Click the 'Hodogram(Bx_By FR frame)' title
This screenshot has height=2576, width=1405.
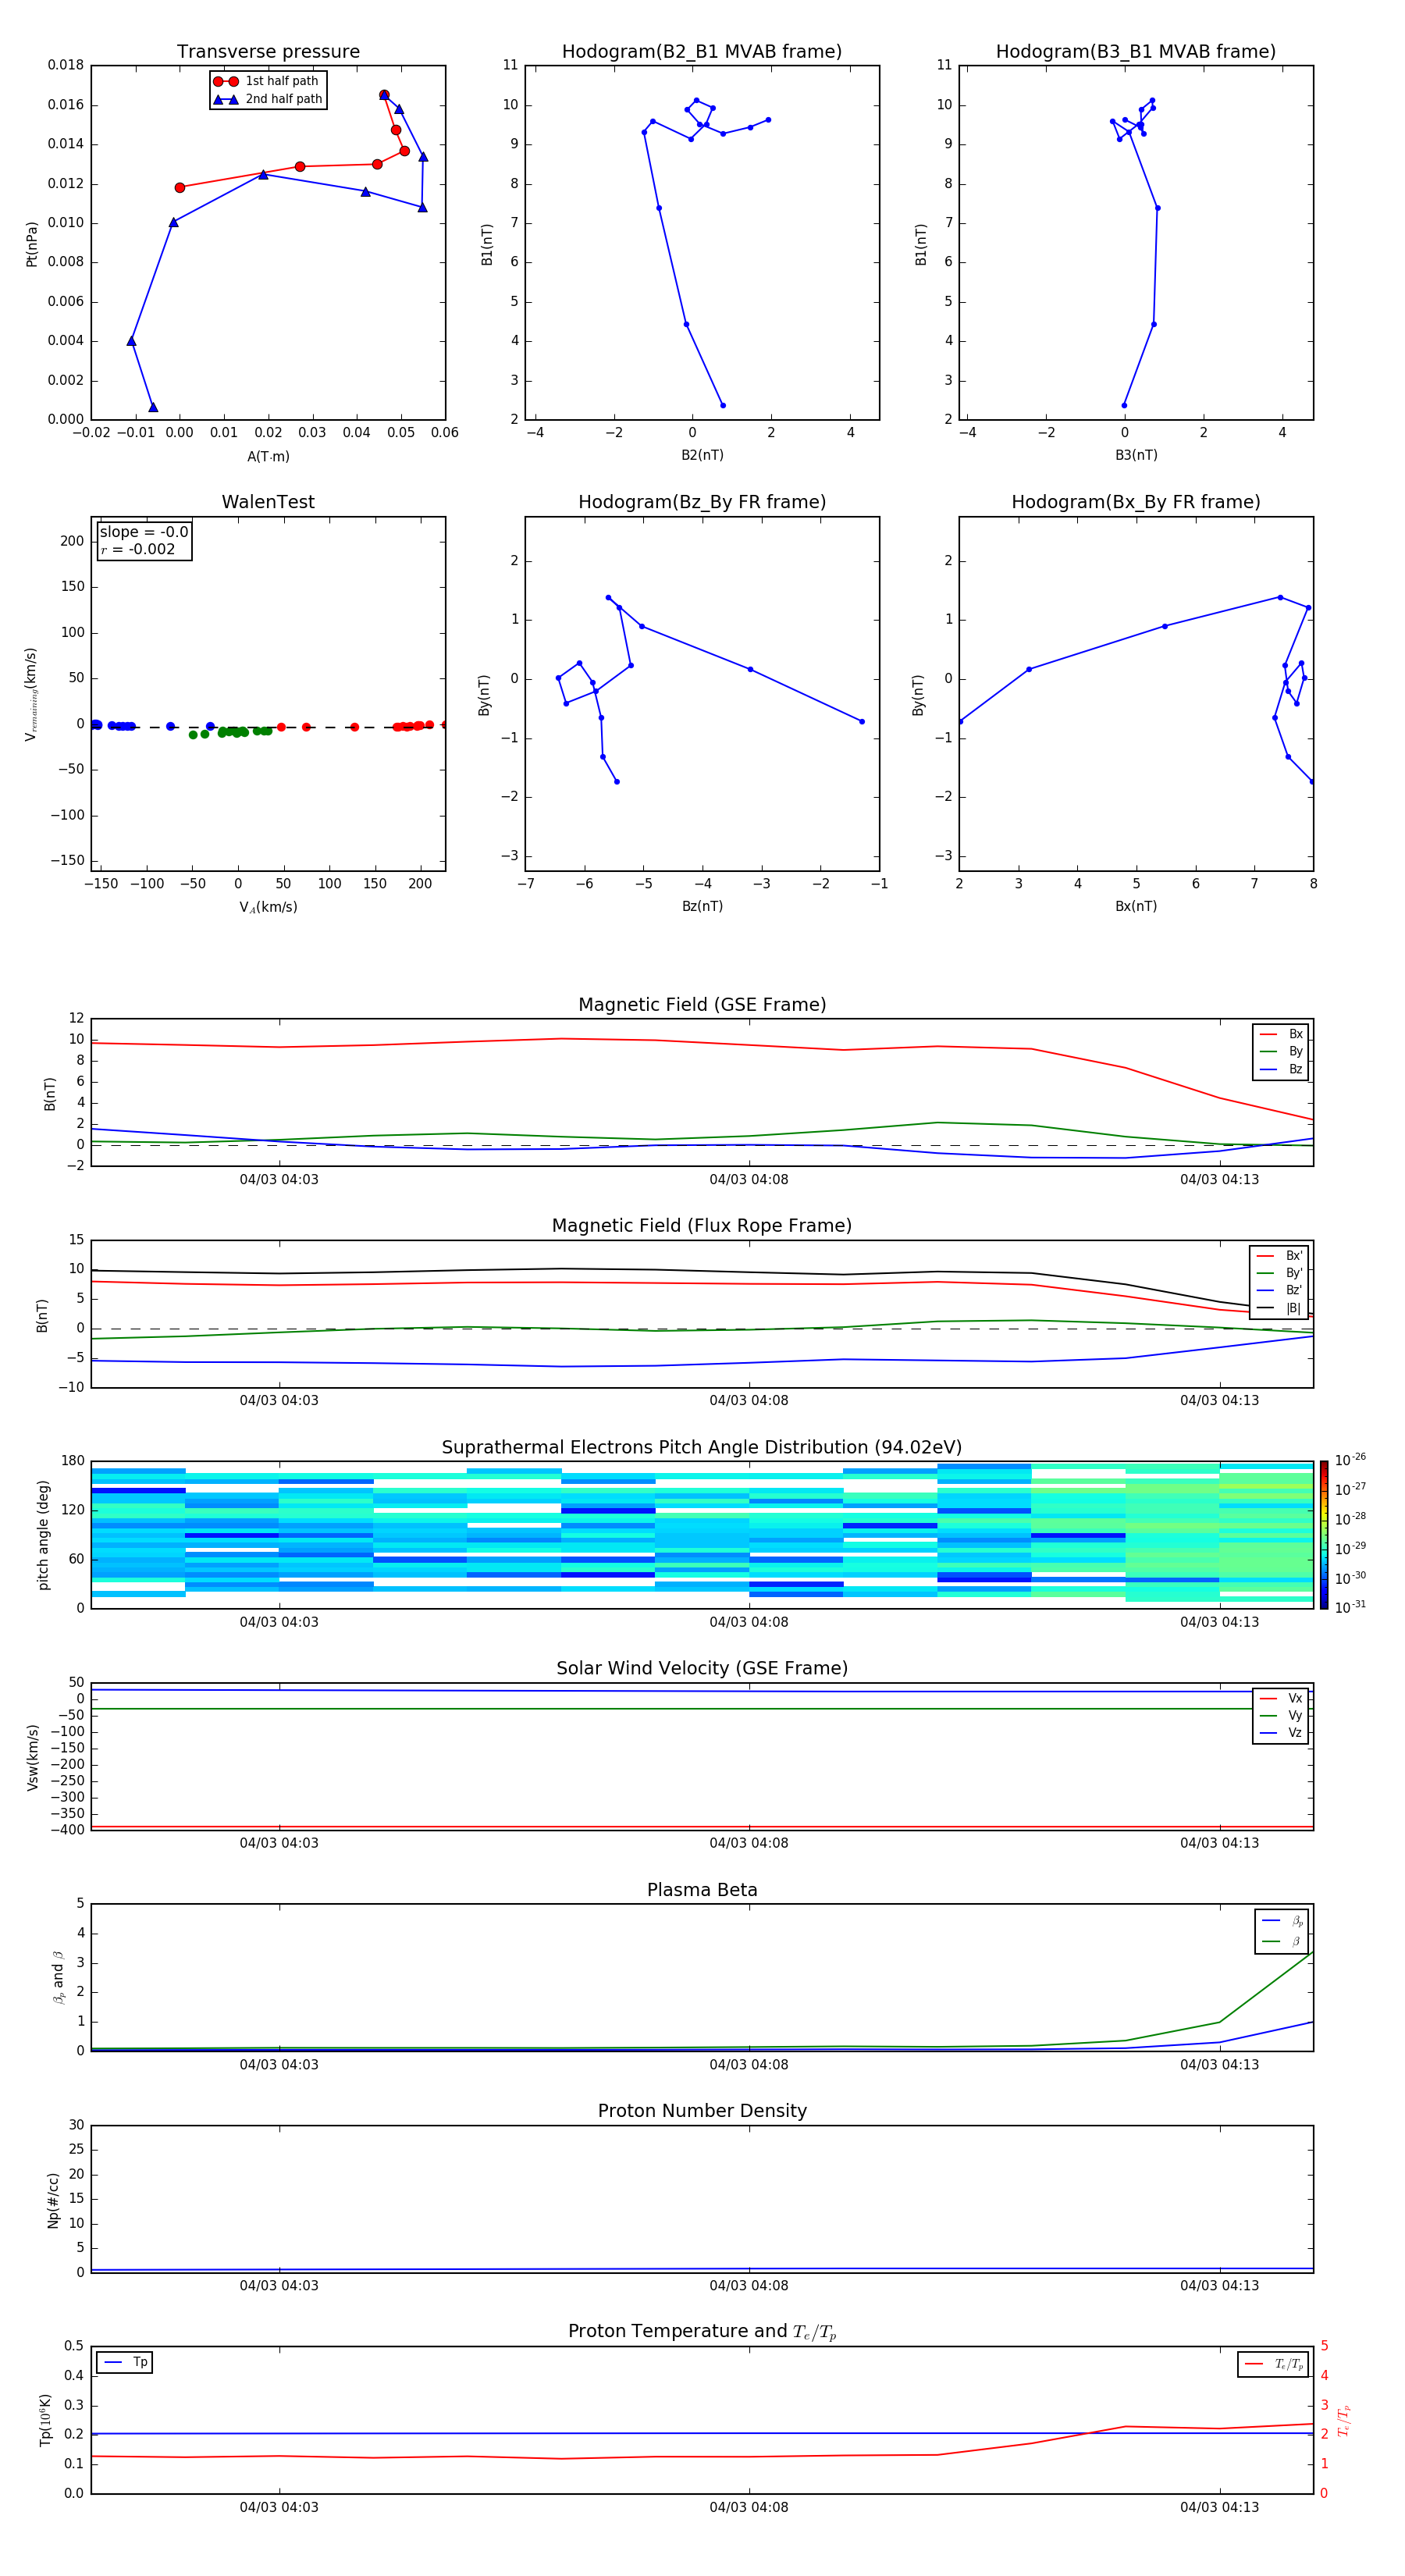click(x=1136, y=502)
